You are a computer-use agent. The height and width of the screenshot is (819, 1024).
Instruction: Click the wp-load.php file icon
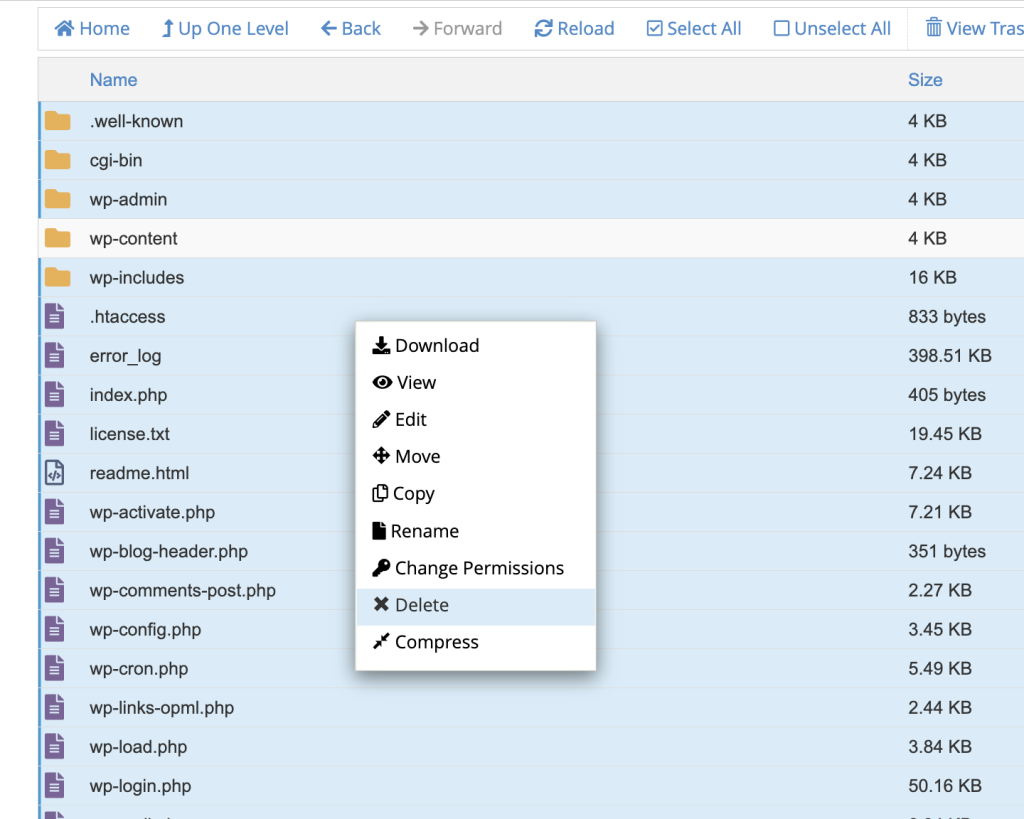(55, 747)
